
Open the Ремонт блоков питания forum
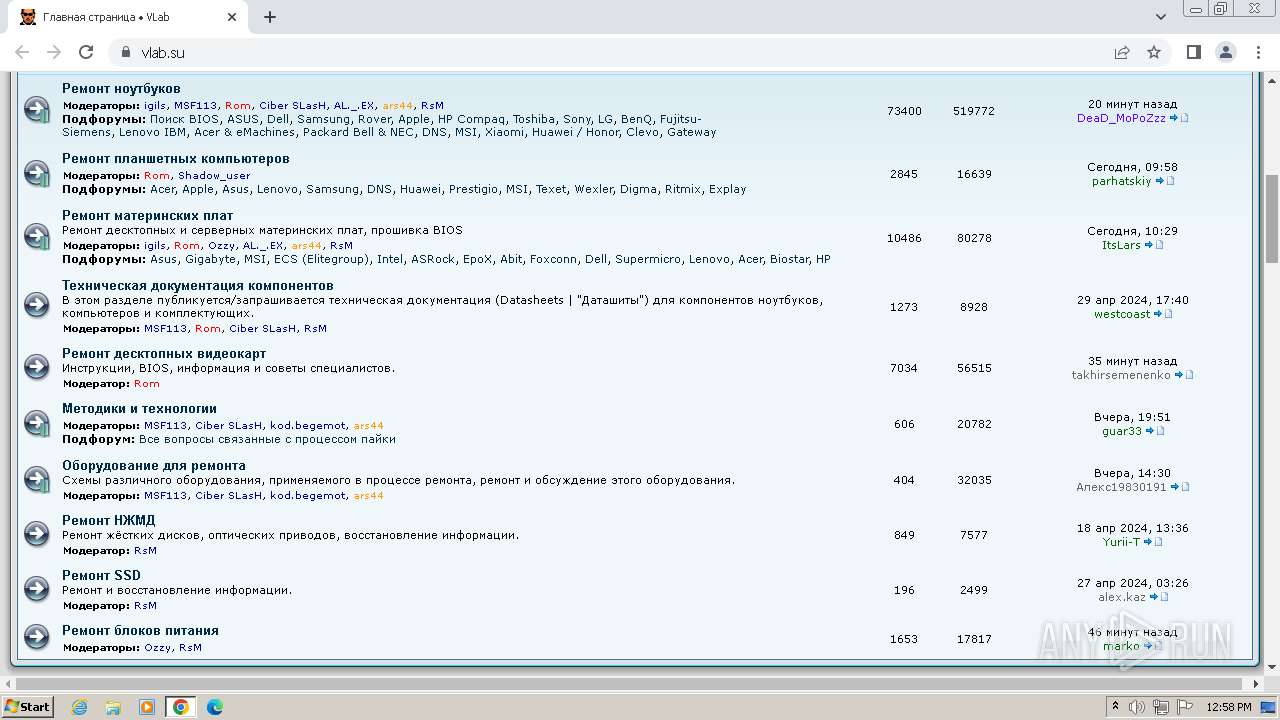(x=140, y=631)
